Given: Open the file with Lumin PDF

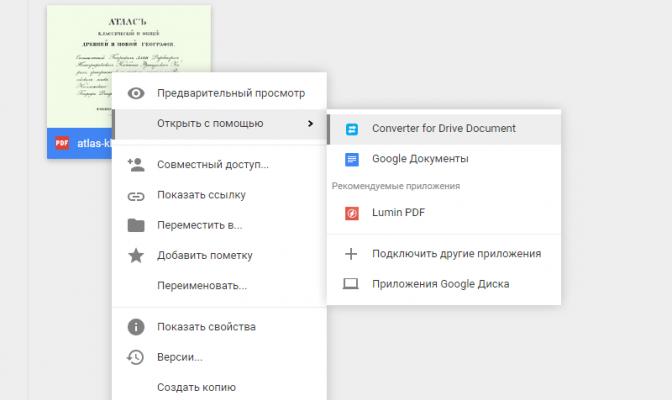Looking at the screenshot, I should (x=444, y=213).
